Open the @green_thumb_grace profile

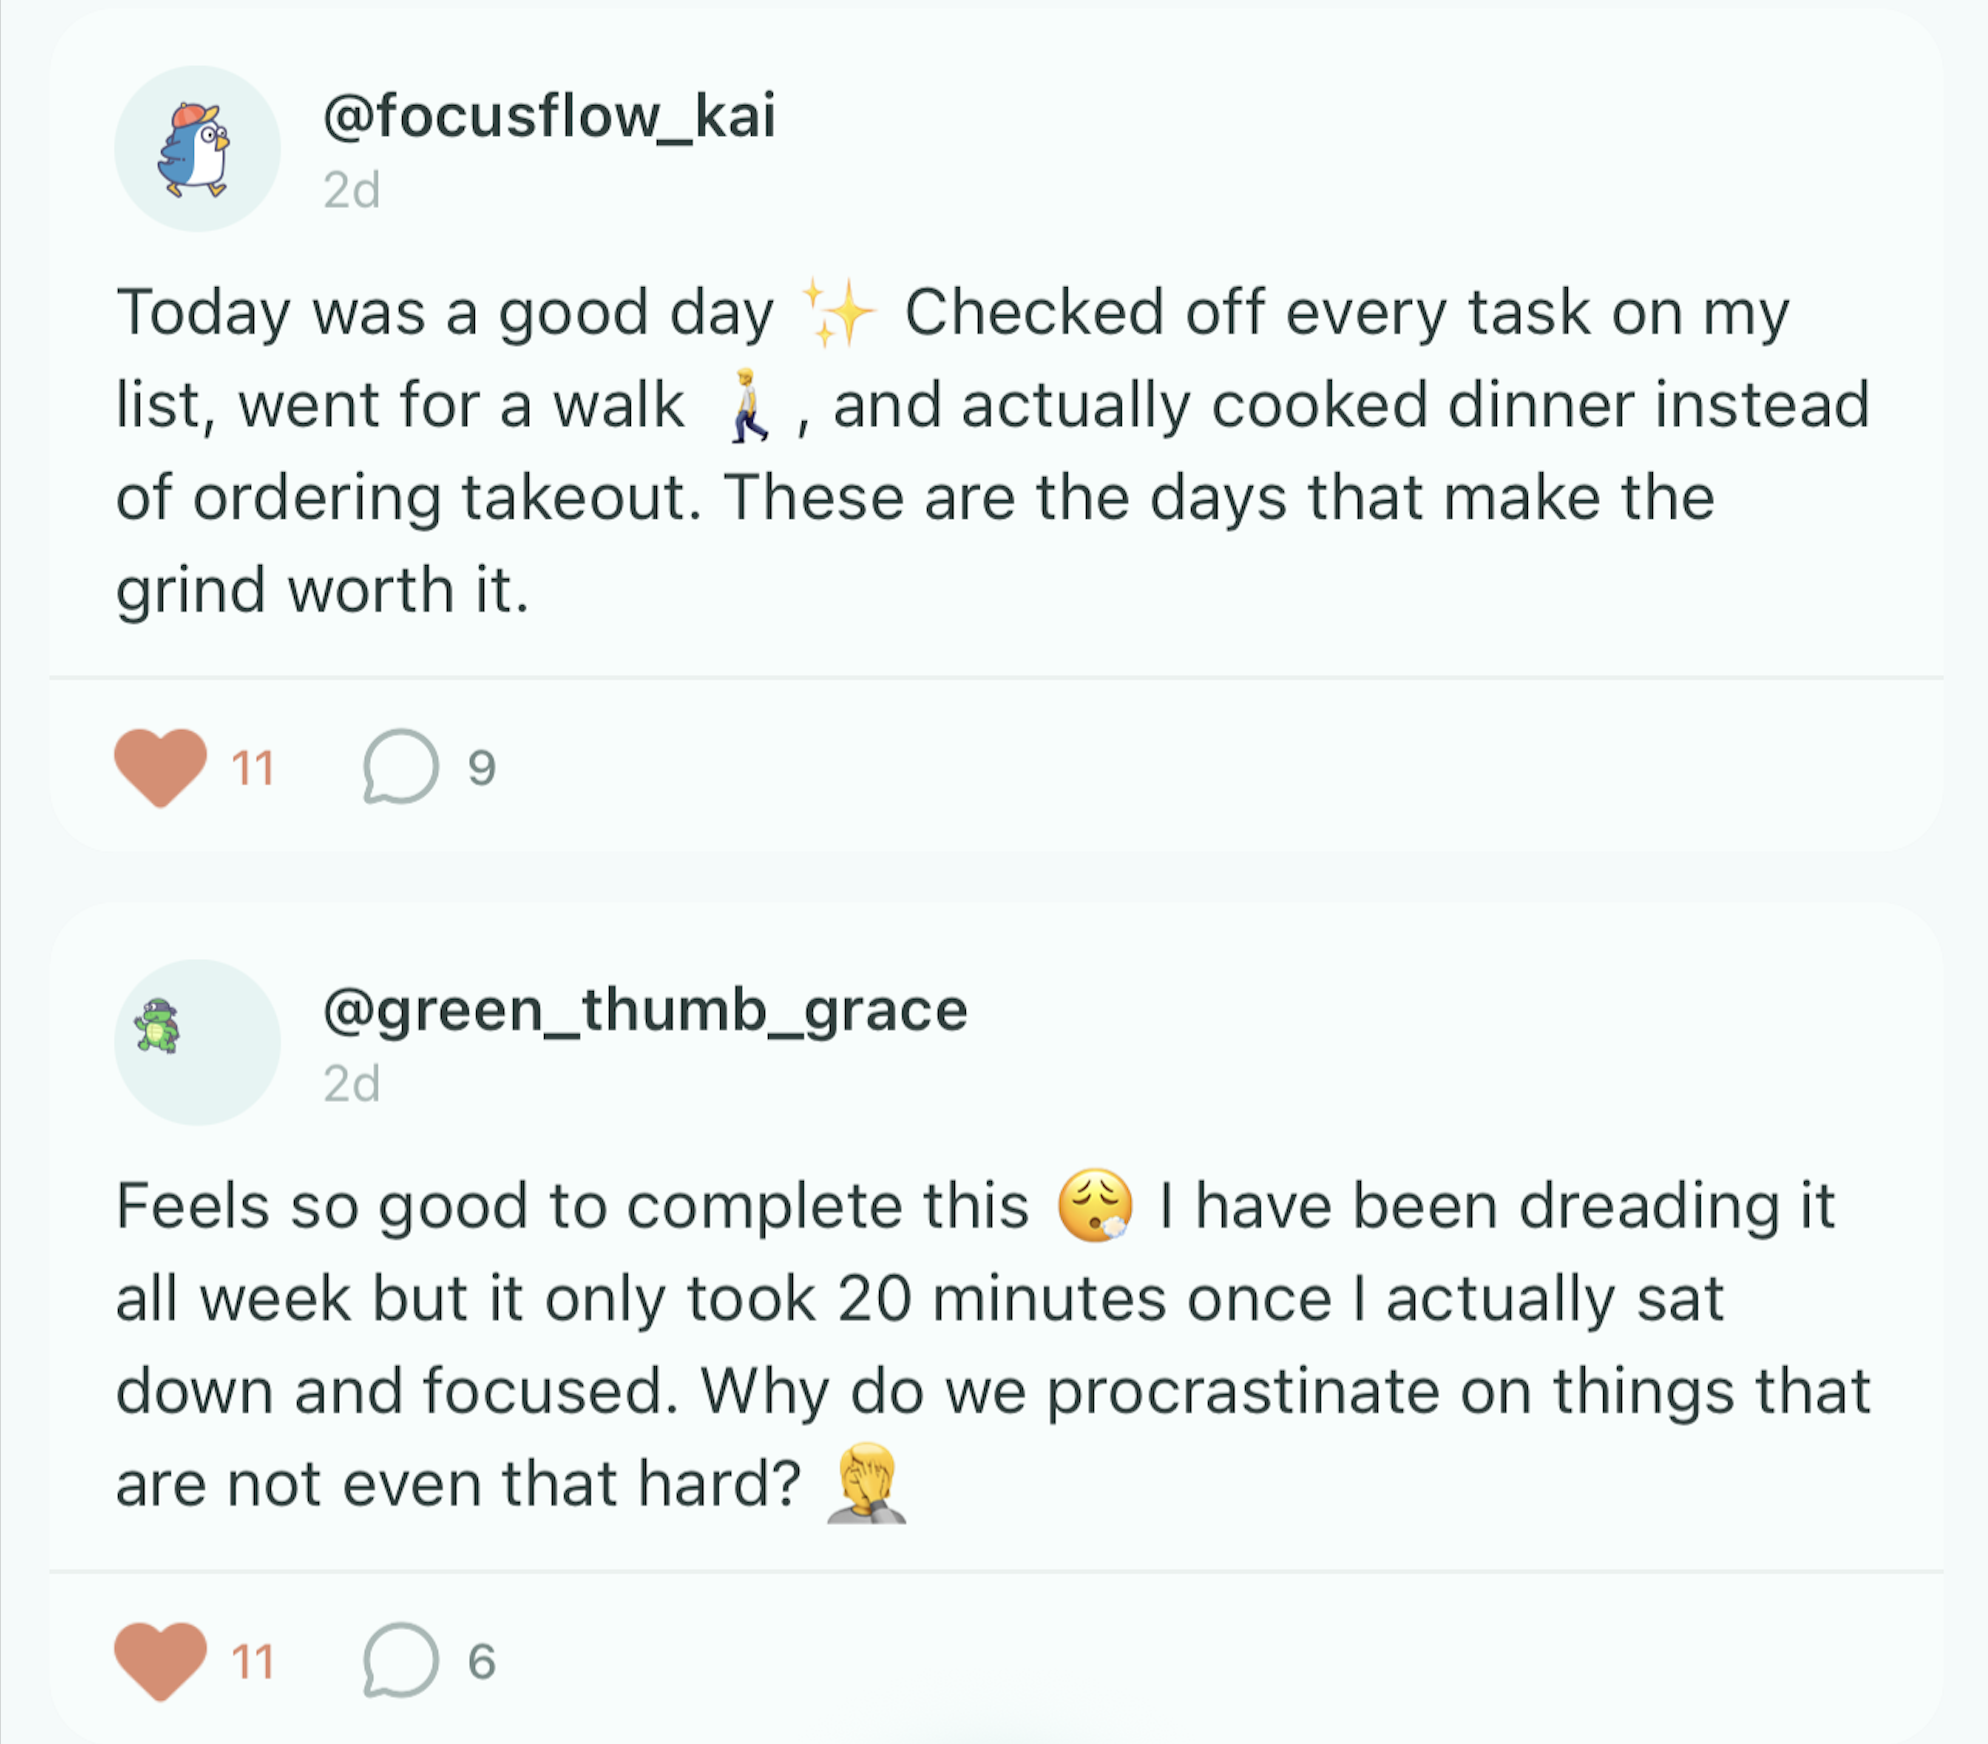tap(645, 1010)
